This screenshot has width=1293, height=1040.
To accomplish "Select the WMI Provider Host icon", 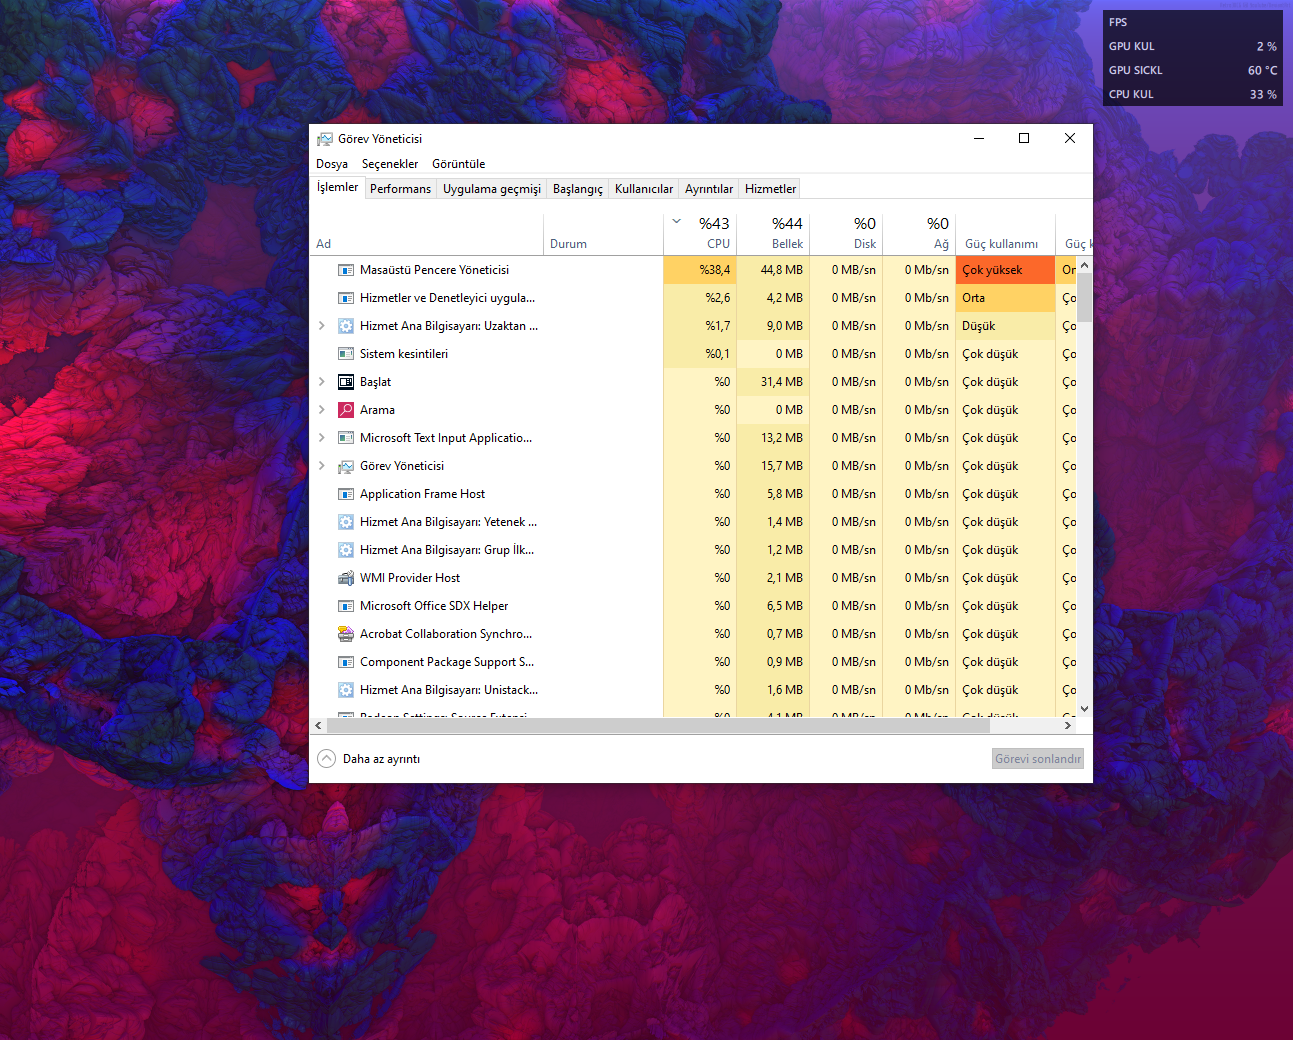I will (346, 578).
